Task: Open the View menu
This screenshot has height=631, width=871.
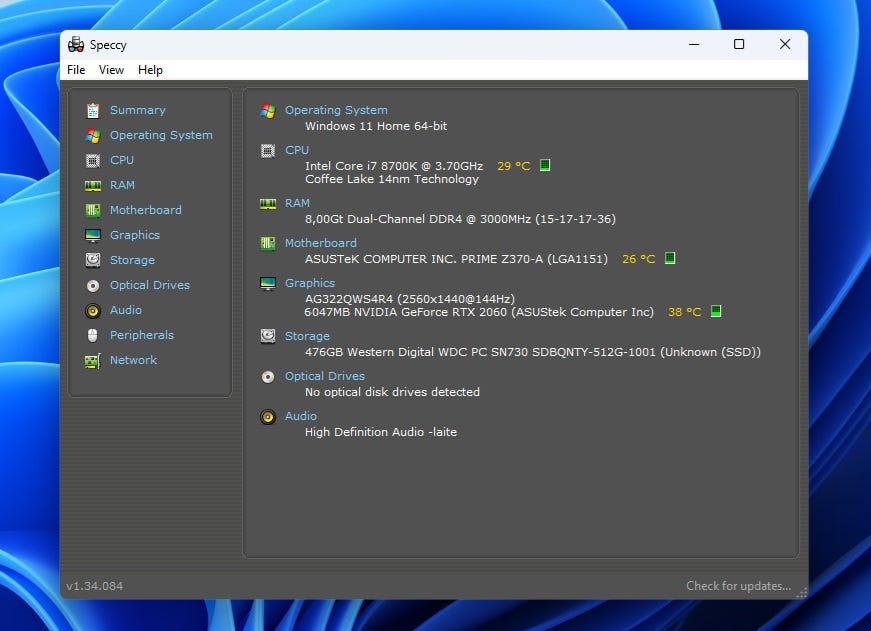Action: coord(111,70)
